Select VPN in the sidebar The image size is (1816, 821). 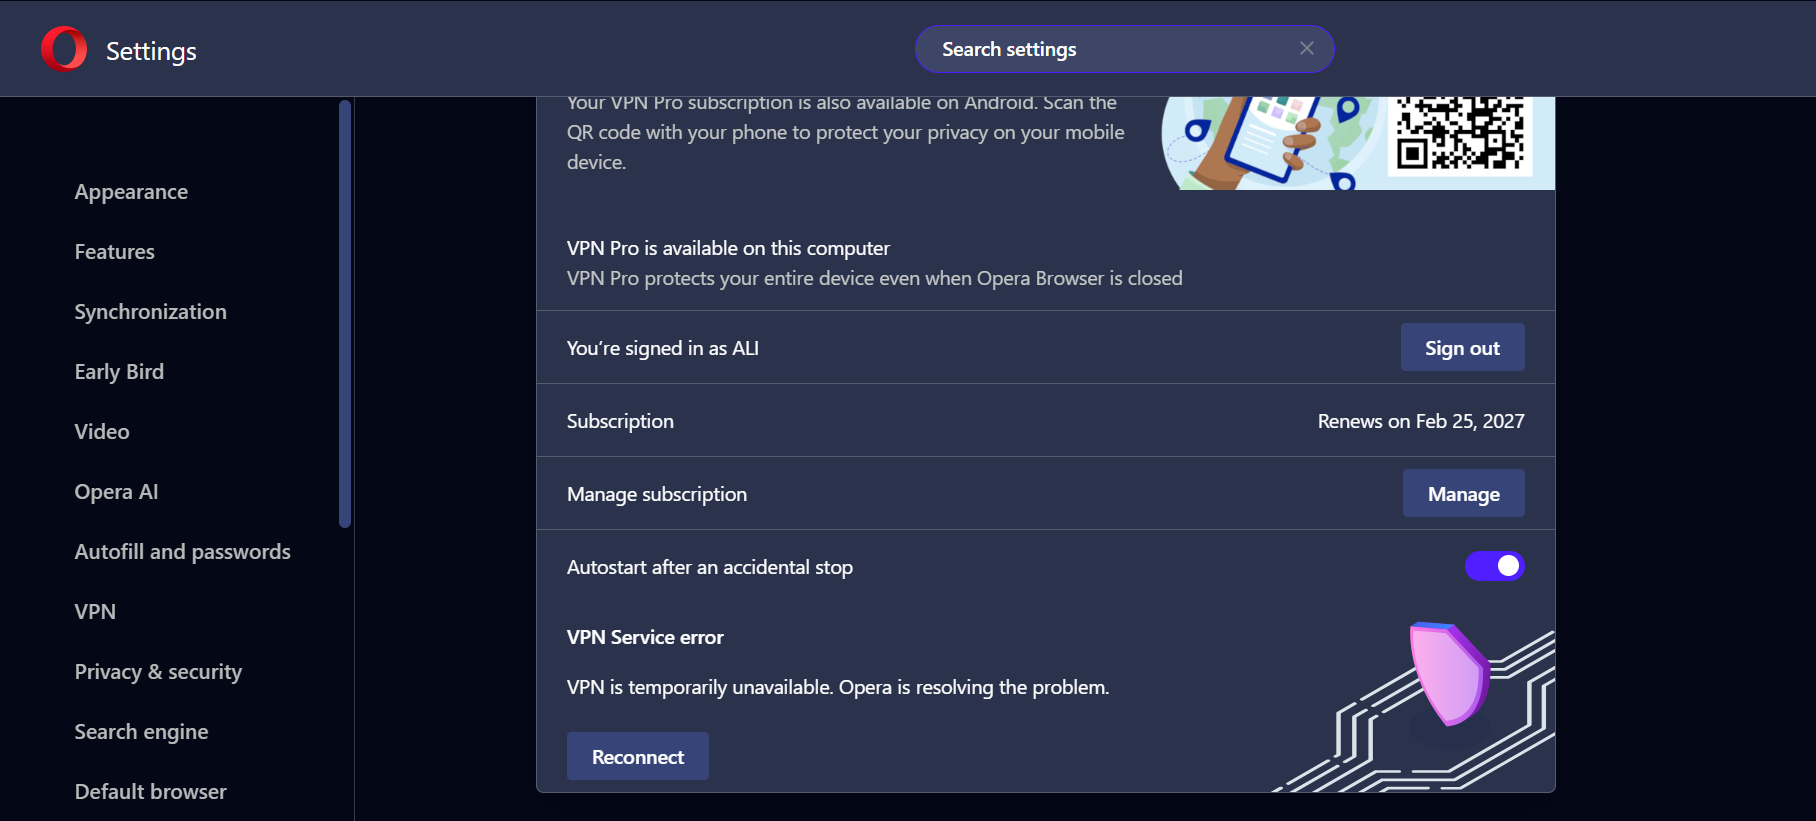95,612
